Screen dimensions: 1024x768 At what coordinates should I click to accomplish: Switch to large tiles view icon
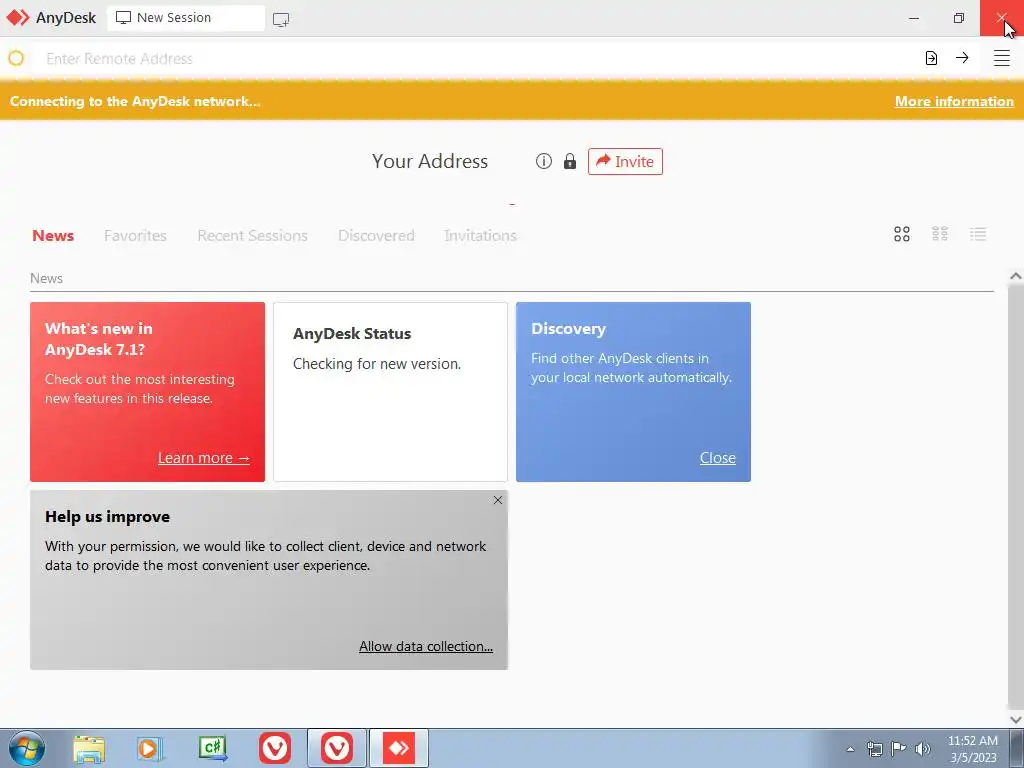click(902, 234)
